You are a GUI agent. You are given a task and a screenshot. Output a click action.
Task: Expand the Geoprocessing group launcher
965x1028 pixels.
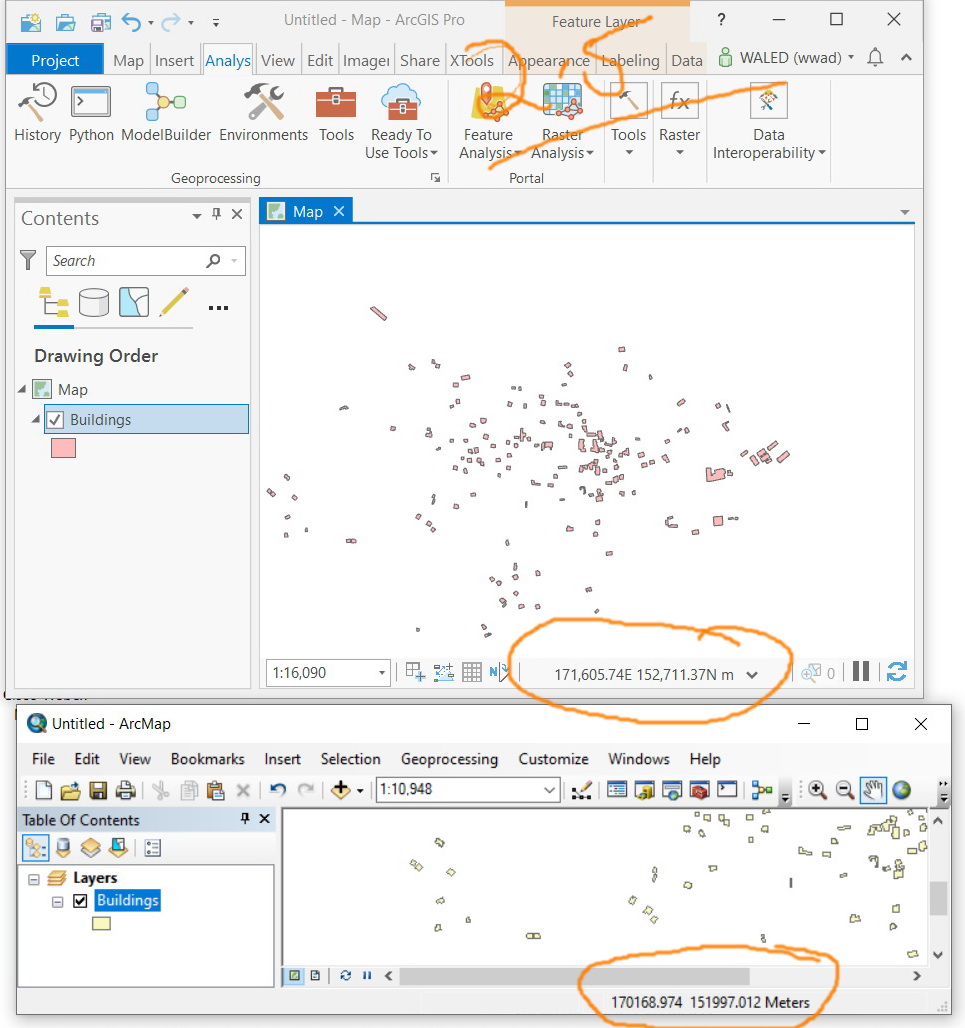[435, 178]
